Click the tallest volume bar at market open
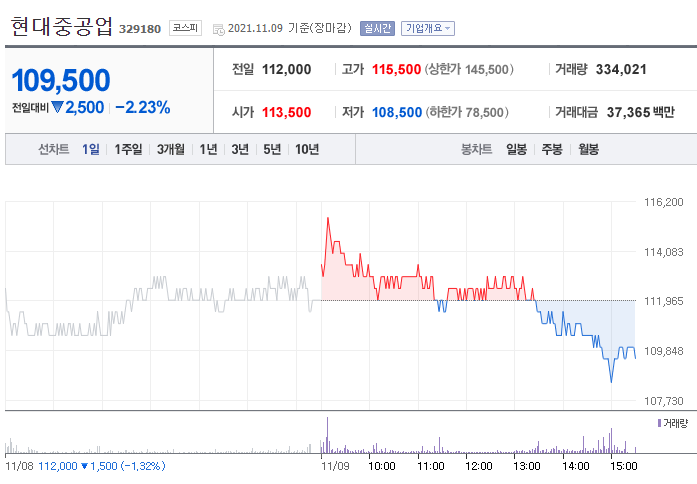This screenshot has width=697, height=484. point(328,435)
